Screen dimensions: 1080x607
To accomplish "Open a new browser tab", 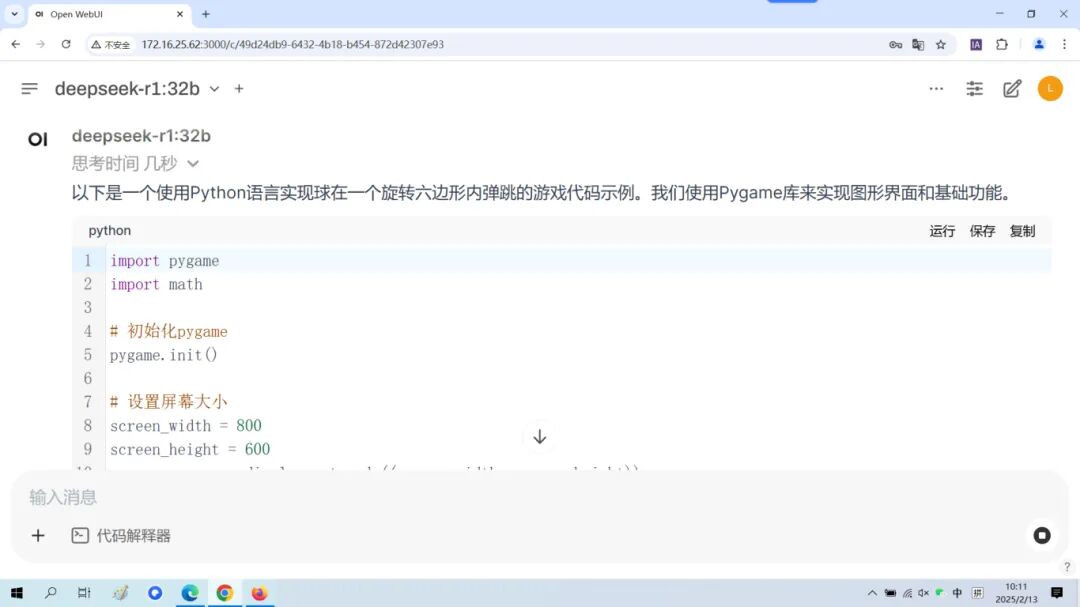I will point(205,14).
